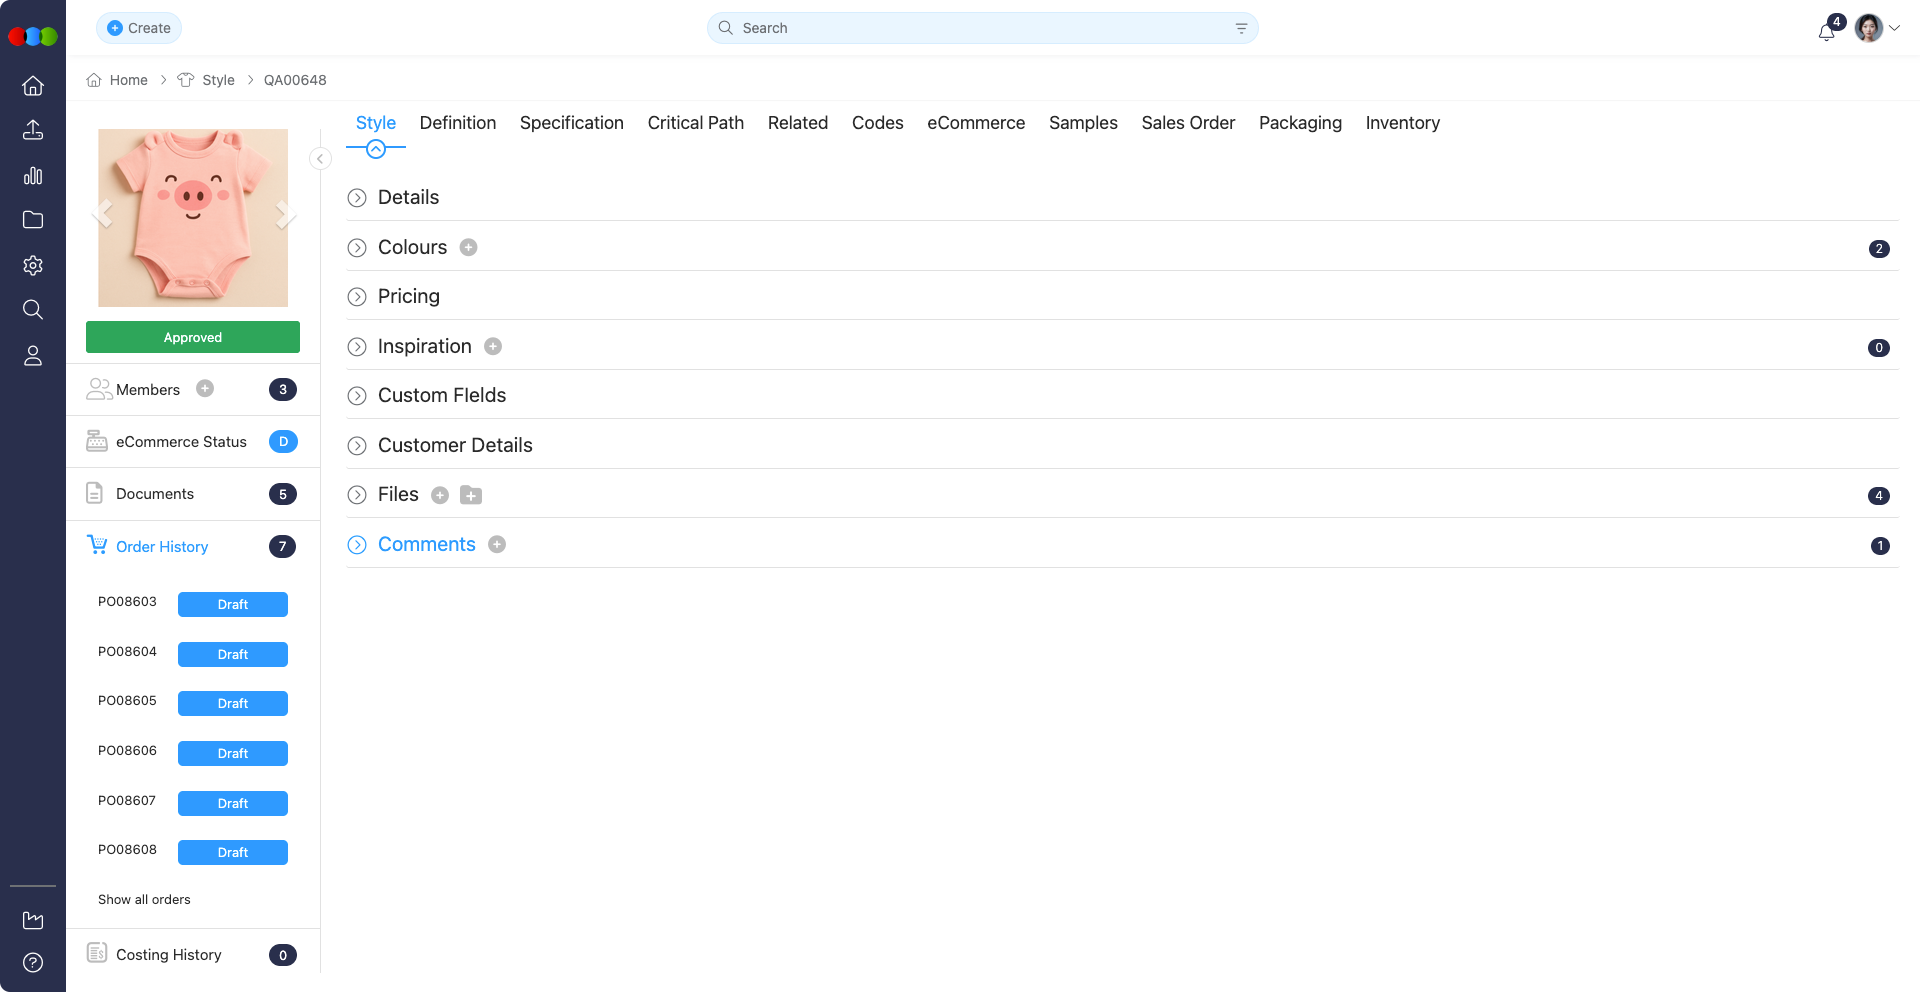Add a new member with plus icon

(205, 389)
